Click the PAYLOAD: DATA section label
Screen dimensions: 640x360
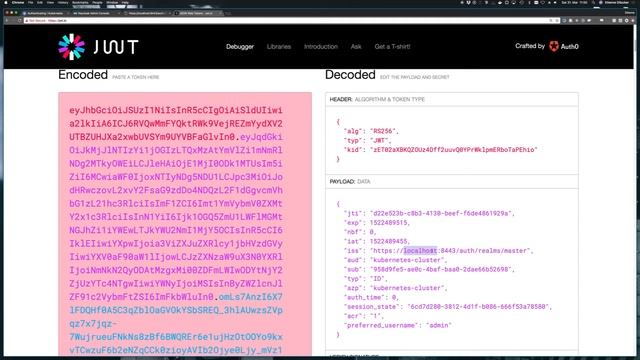tap(350, 182)
